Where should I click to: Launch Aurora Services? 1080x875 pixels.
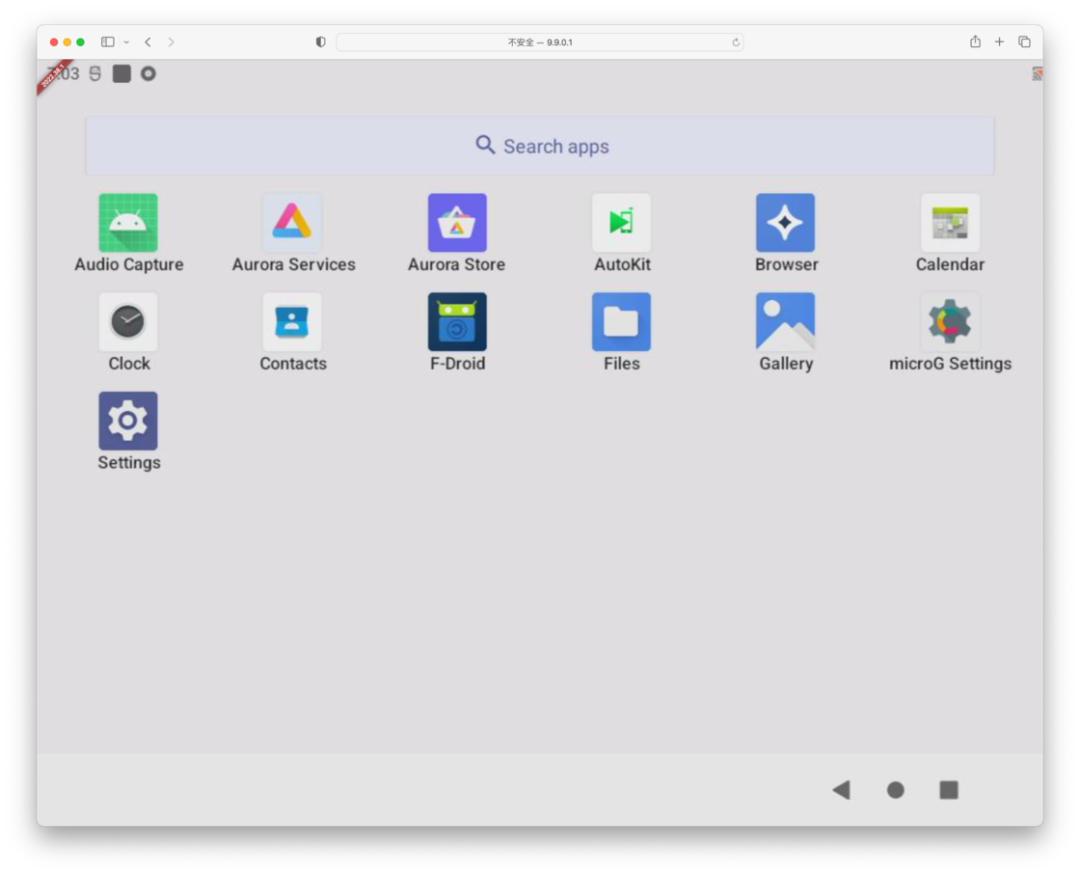pyautogui.click(x=292, y=223)
